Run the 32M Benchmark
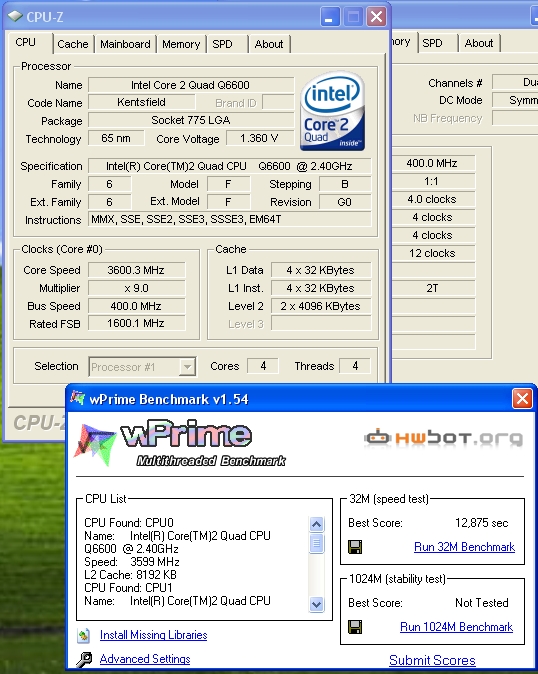 pyautogui.click(x=464, y=547)
